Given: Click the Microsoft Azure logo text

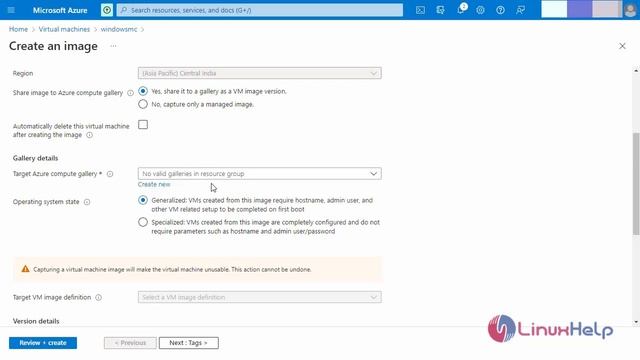Looking at the screenshot, I should tap(60, 10).
